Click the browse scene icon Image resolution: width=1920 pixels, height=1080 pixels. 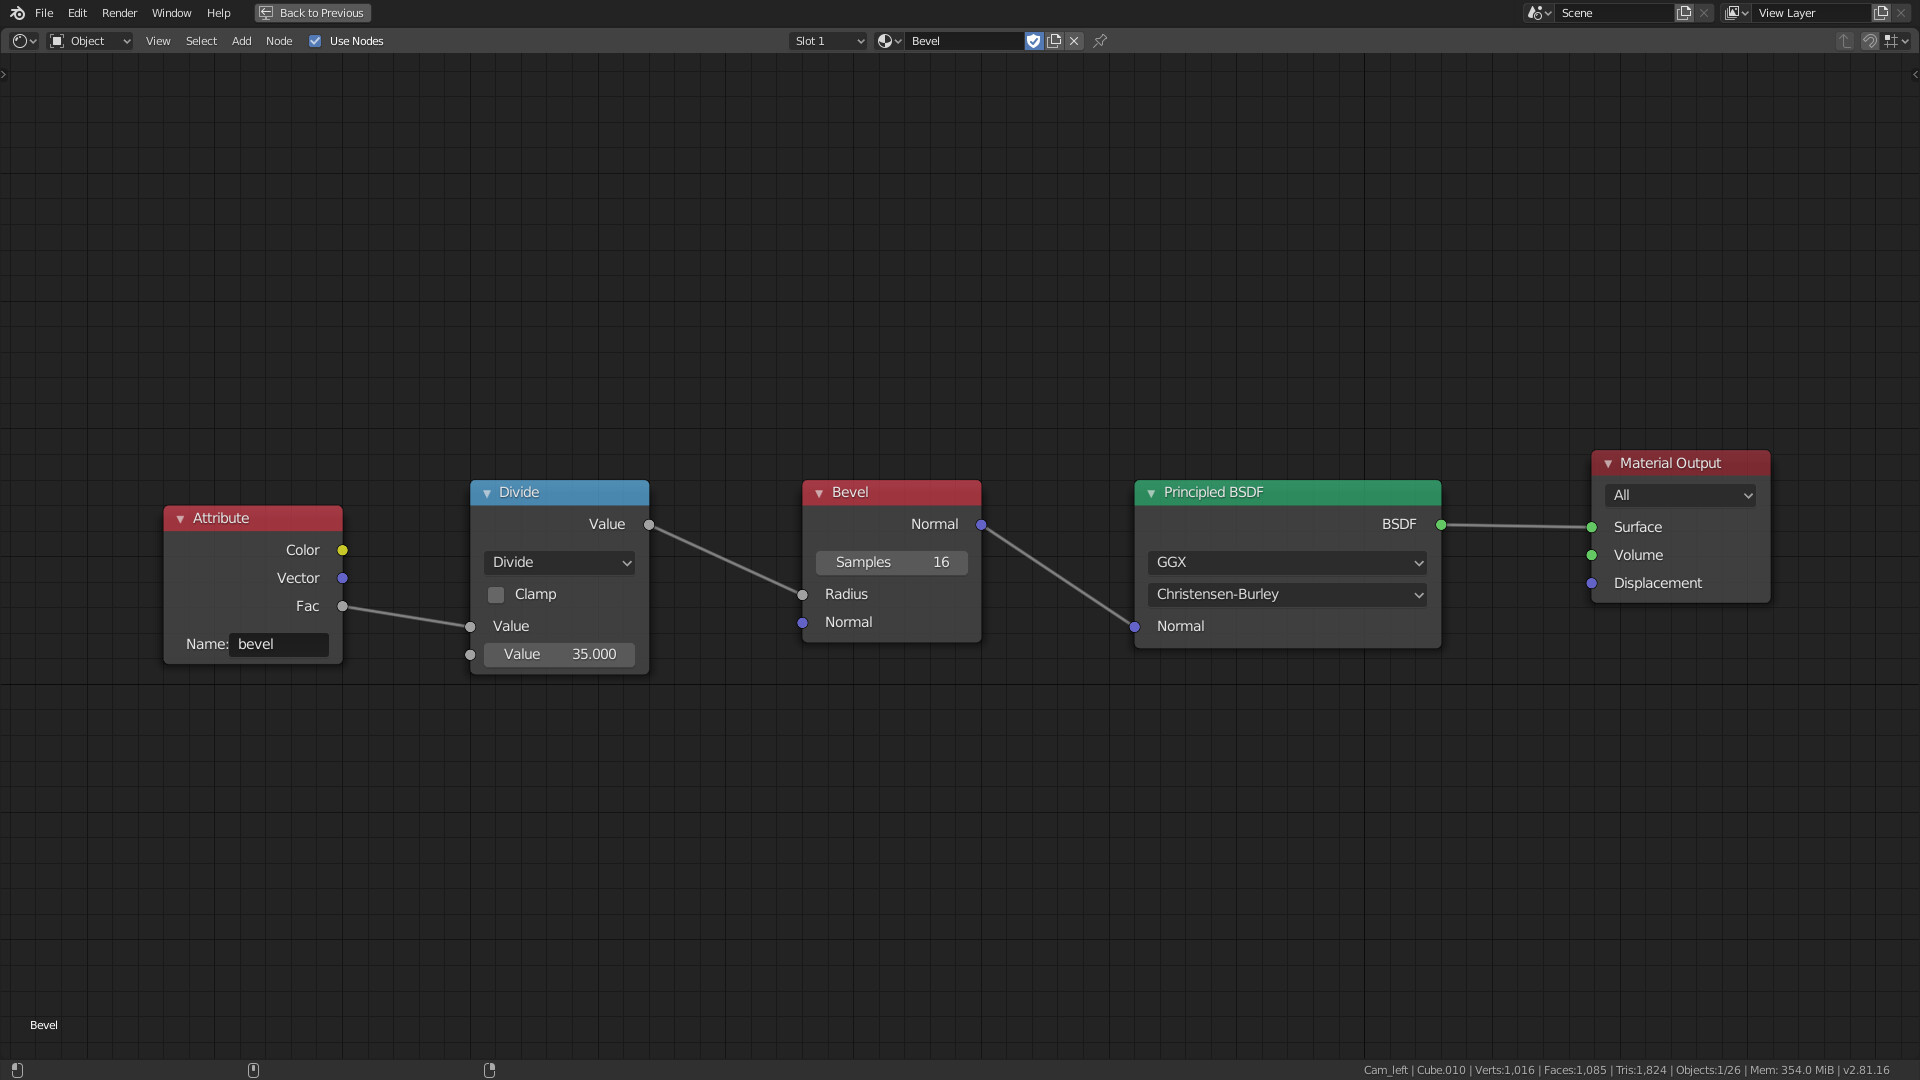pyautogui.click(x=1537, y=13)
